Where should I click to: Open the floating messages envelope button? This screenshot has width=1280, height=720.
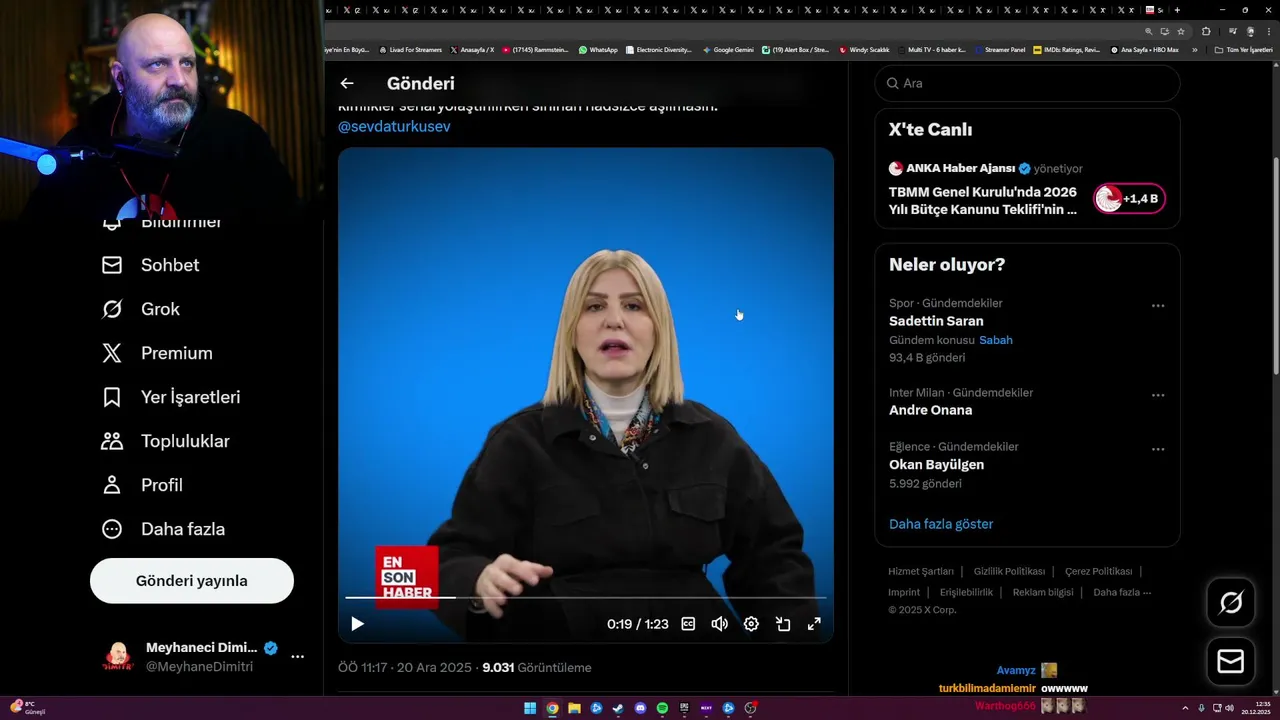click(1231, 662)
